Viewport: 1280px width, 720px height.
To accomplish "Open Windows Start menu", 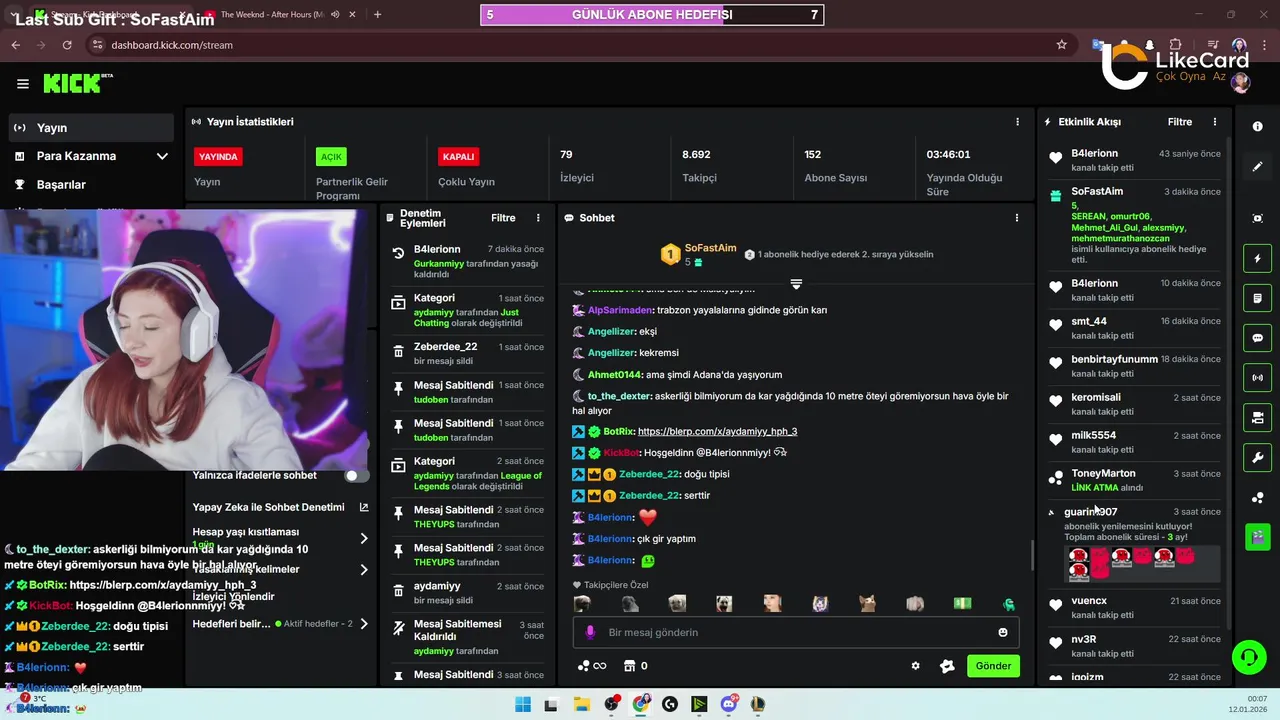I will 522,704.
